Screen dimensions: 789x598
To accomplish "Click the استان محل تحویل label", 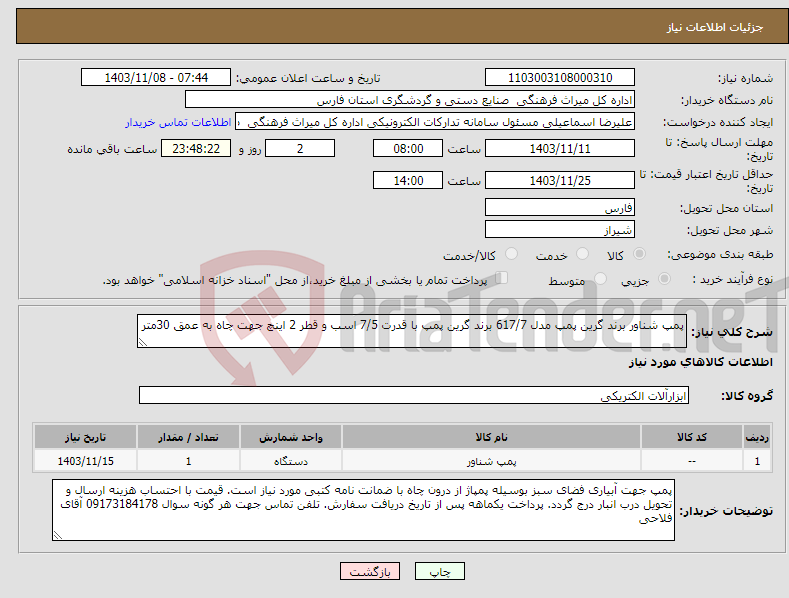I will [727, 208].
